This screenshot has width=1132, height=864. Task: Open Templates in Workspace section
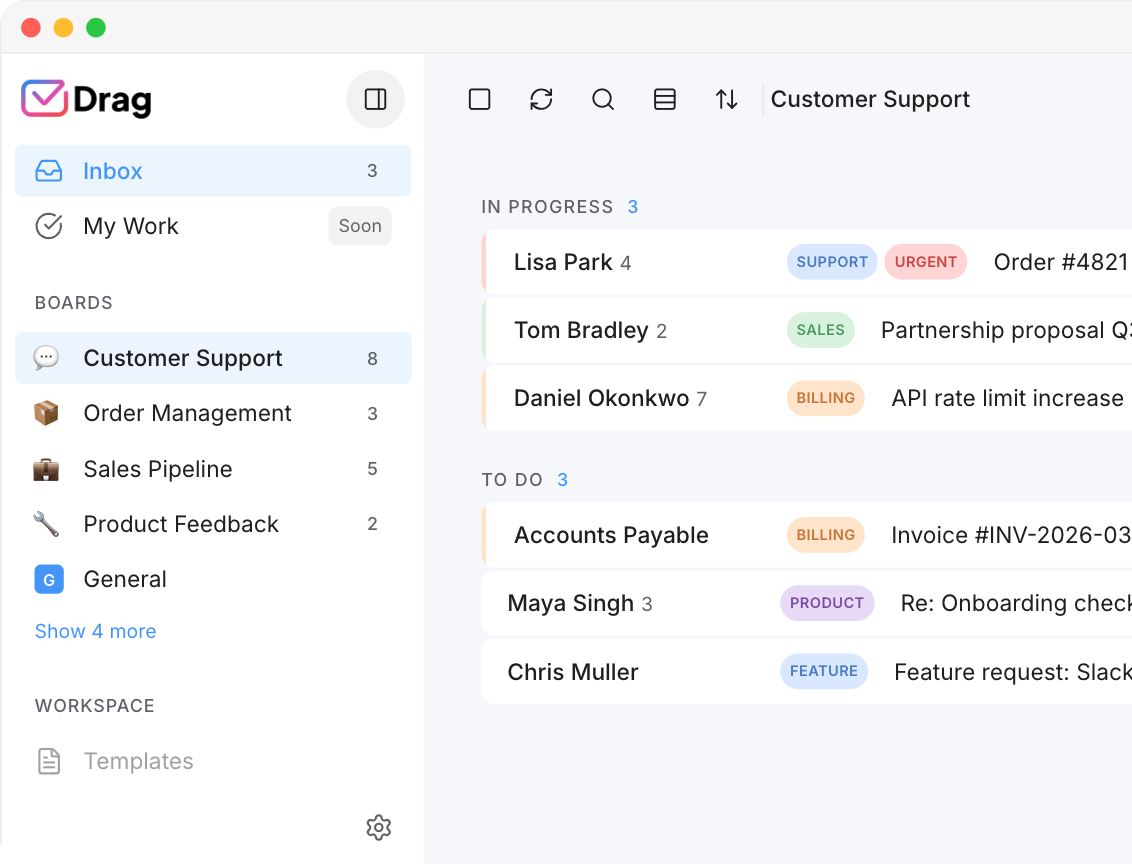213,761
